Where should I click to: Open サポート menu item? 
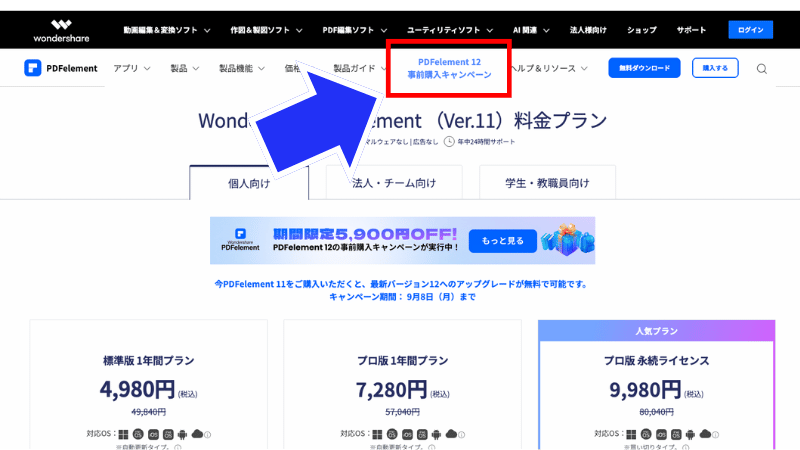tap(691, 30)
